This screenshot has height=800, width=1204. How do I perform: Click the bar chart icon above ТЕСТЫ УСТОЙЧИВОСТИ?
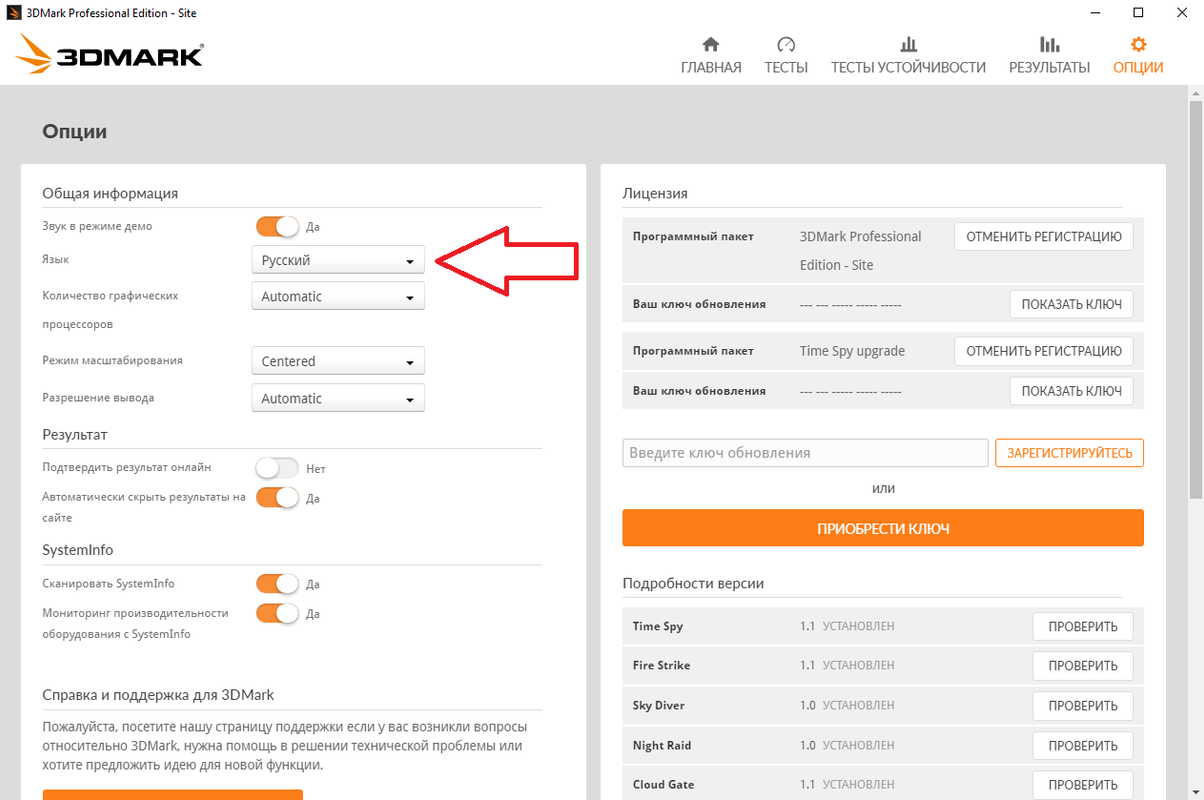tap(908, 45)
